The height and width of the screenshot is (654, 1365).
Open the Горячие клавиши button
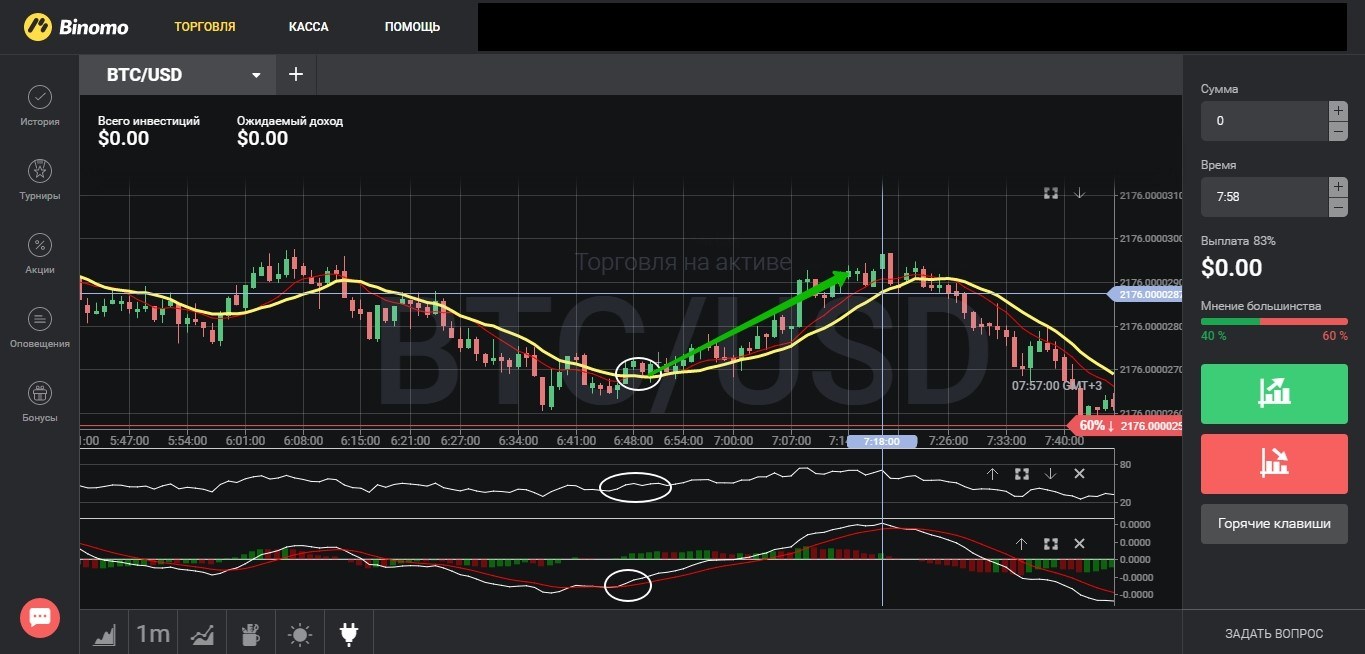click(1274, 523)
